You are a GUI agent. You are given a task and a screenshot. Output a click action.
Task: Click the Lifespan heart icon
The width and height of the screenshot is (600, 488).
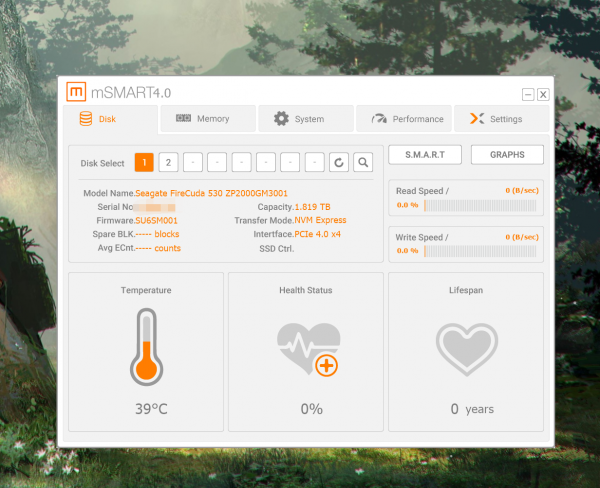click(466, 348)
